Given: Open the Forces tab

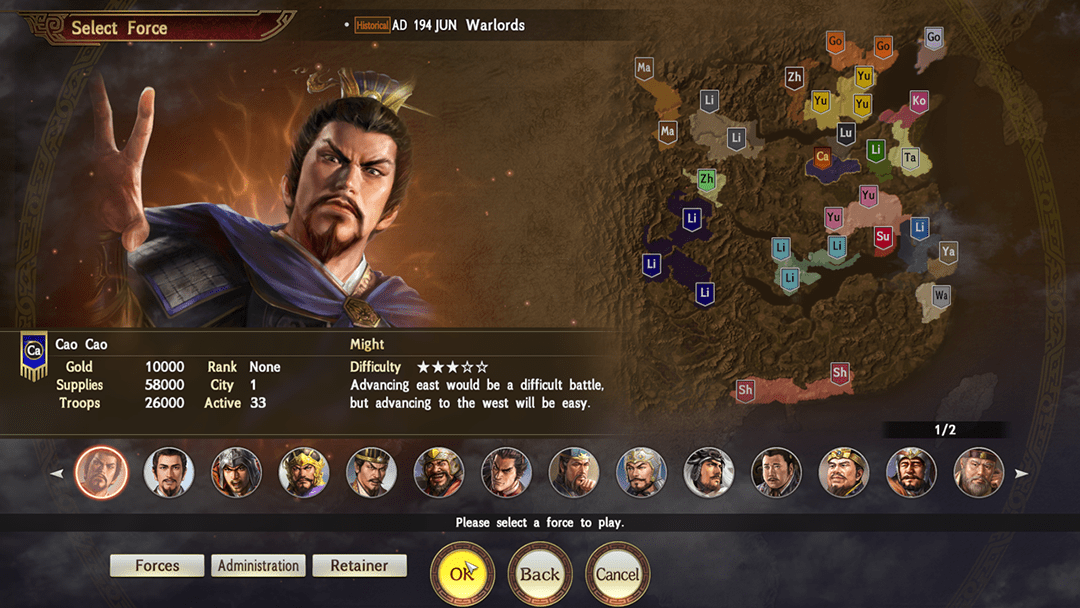Looking at the screenshot, I should coord(157,565).
